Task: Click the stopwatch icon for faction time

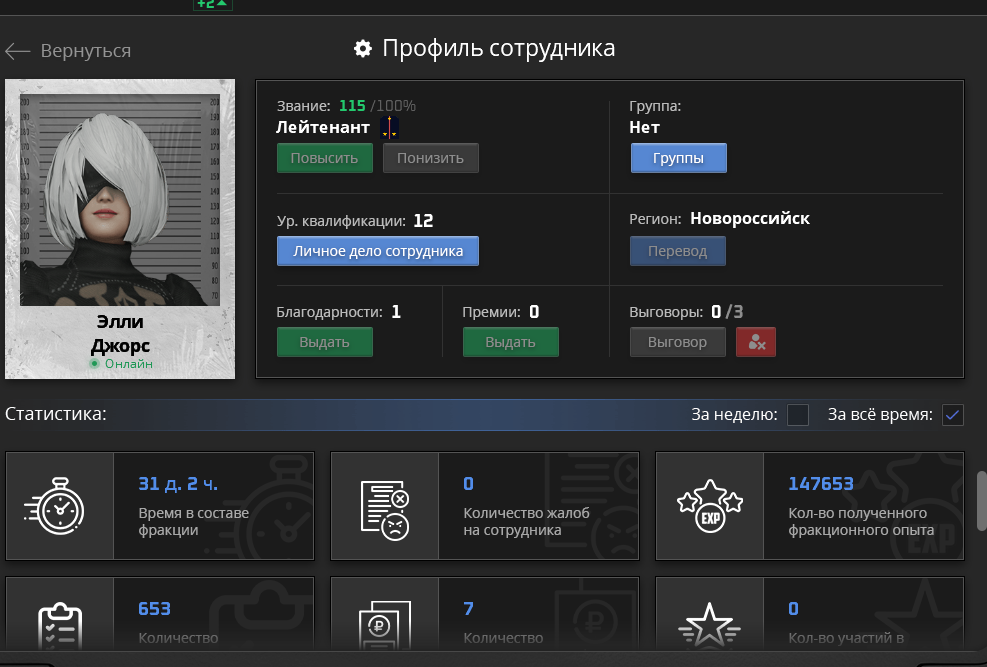Action: [x=60, y=506]
